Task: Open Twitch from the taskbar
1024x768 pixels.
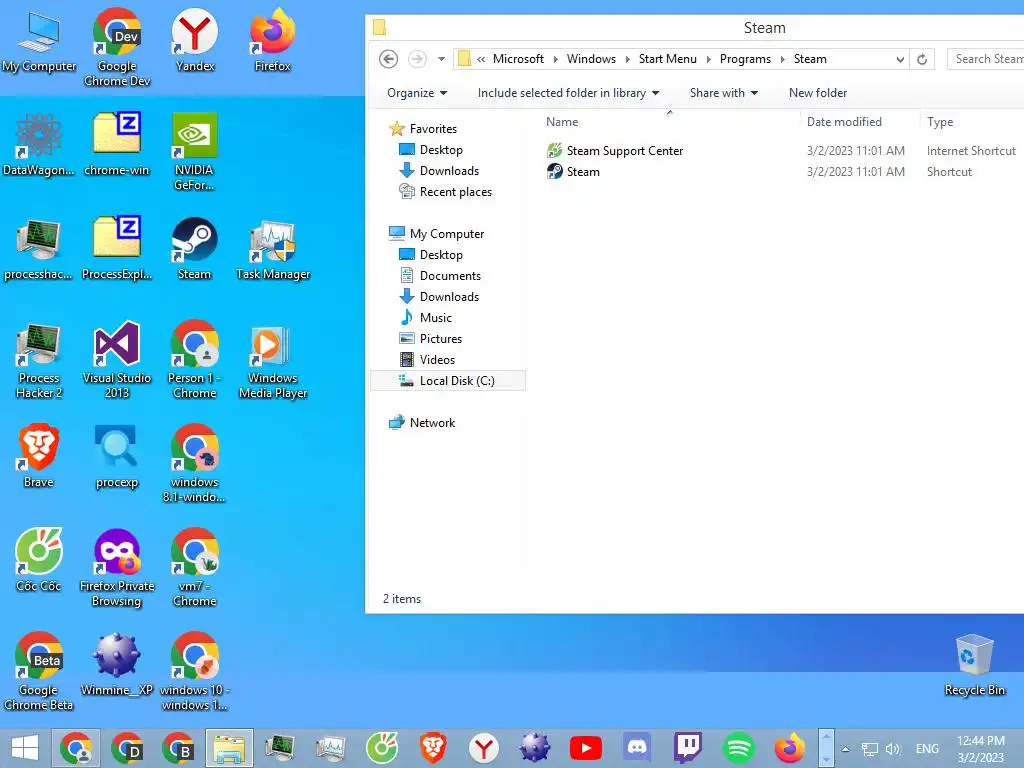Action: (688, 748)
